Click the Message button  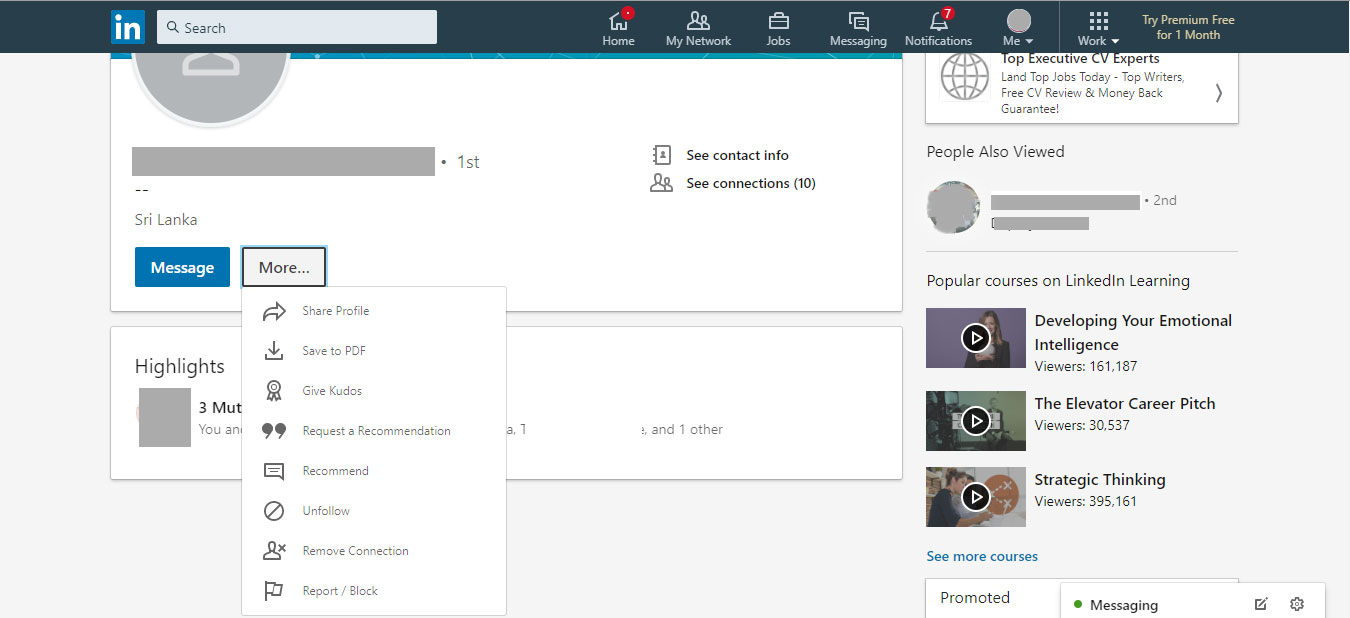pyautogui.click(x=182, y=267)
